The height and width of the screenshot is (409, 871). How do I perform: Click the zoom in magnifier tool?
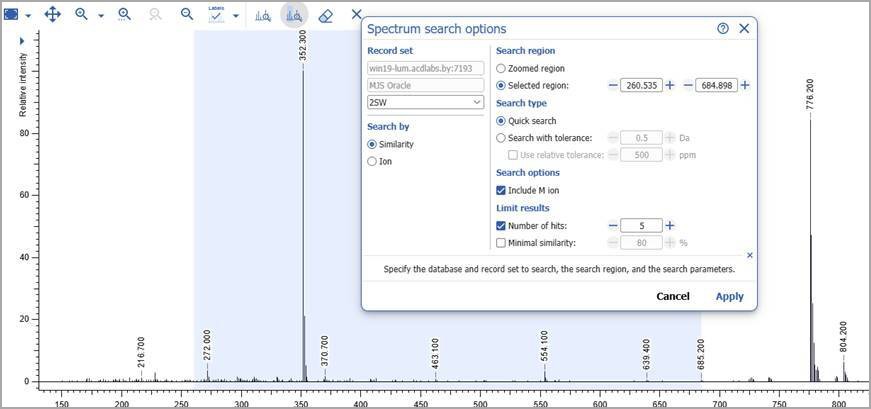[82, 14]
